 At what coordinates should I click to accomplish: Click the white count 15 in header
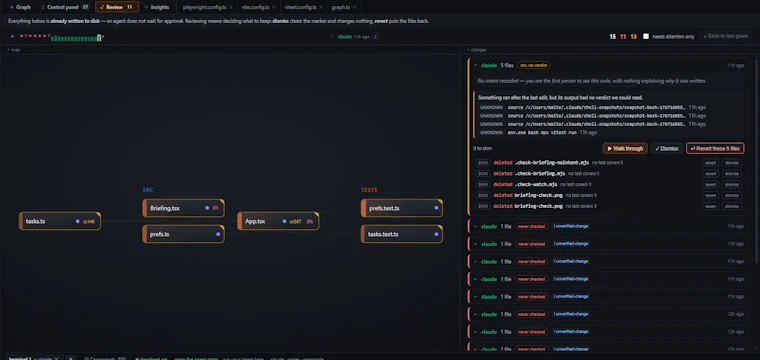pyautogui.click(x=613, y=36)
